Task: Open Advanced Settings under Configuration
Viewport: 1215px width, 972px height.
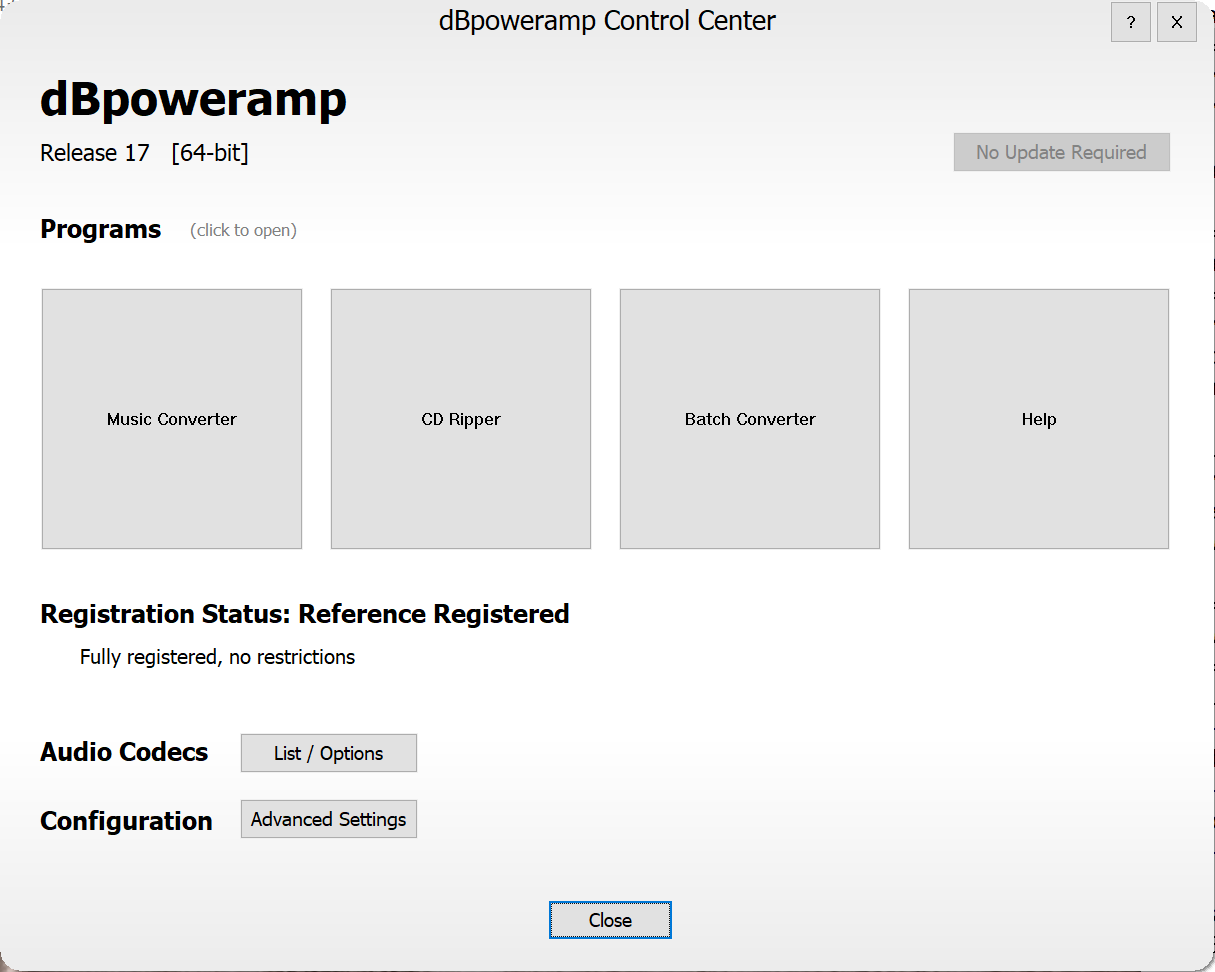Action: (x=328, y=819)
